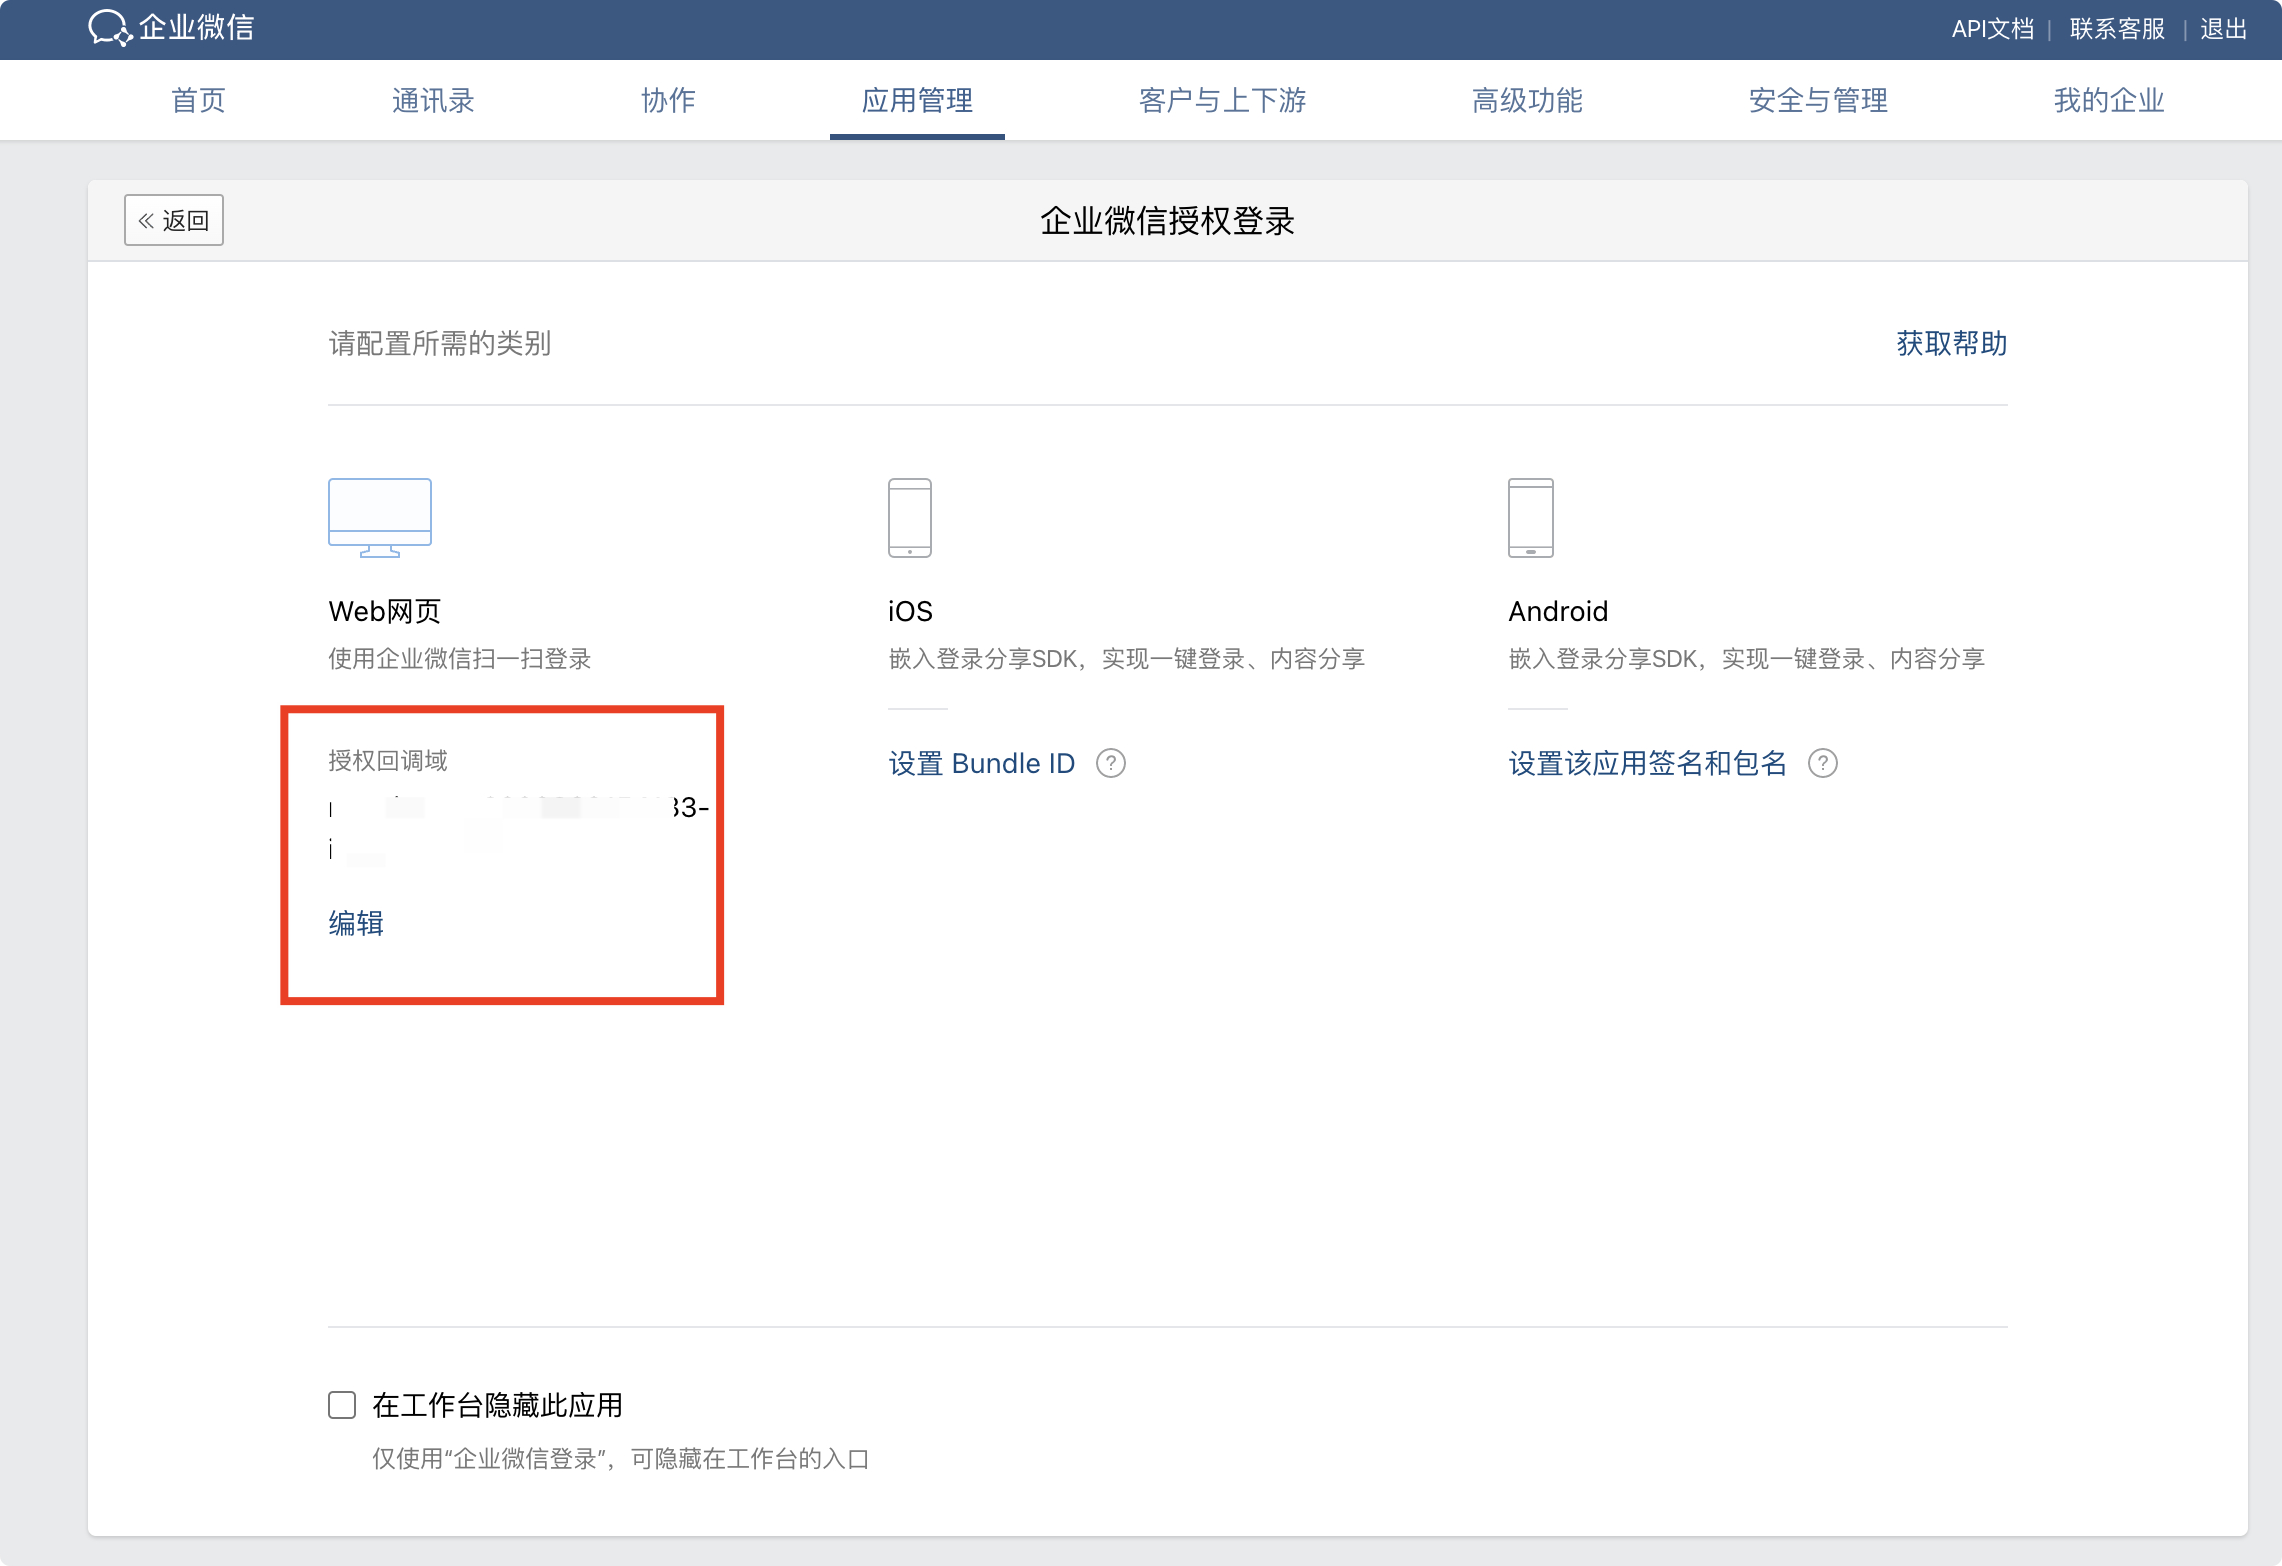
Task: Open the 协作 tab
Action: pos(668,100)
